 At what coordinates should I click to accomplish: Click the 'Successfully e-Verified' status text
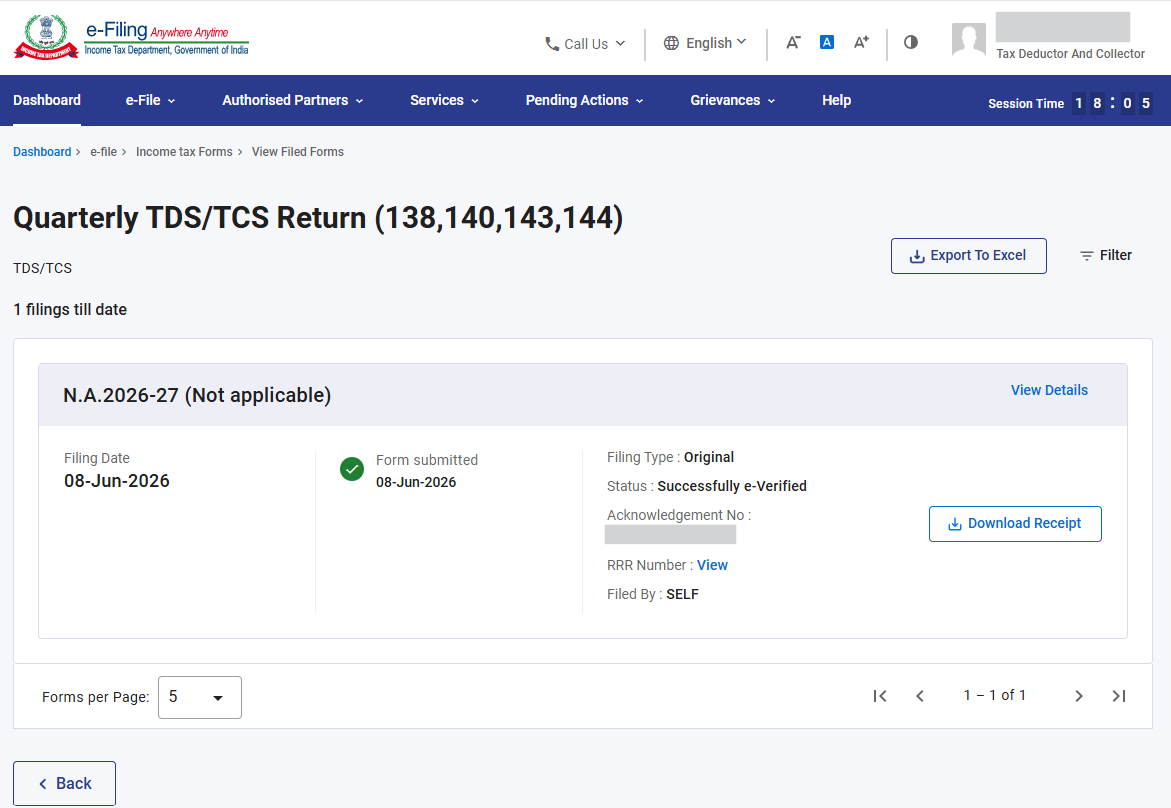(x=732, y=486)
